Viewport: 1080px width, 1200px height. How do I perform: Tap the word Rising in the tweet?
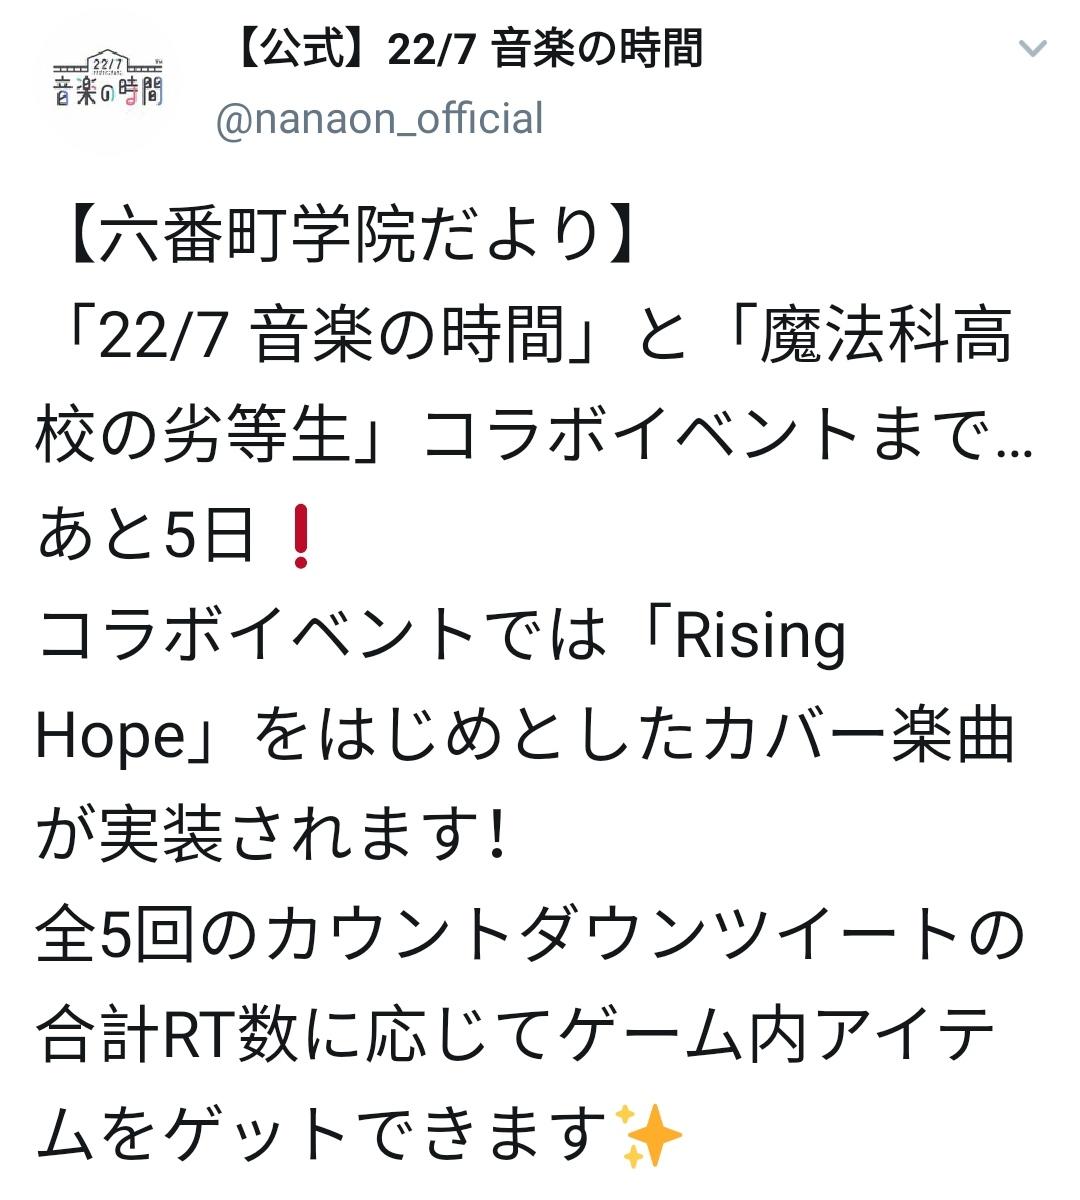click(x=760, y=636)
